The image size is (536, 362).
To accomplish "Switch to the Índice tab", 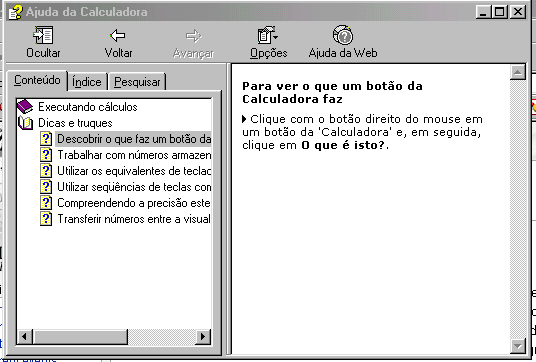I will (87, 82).
